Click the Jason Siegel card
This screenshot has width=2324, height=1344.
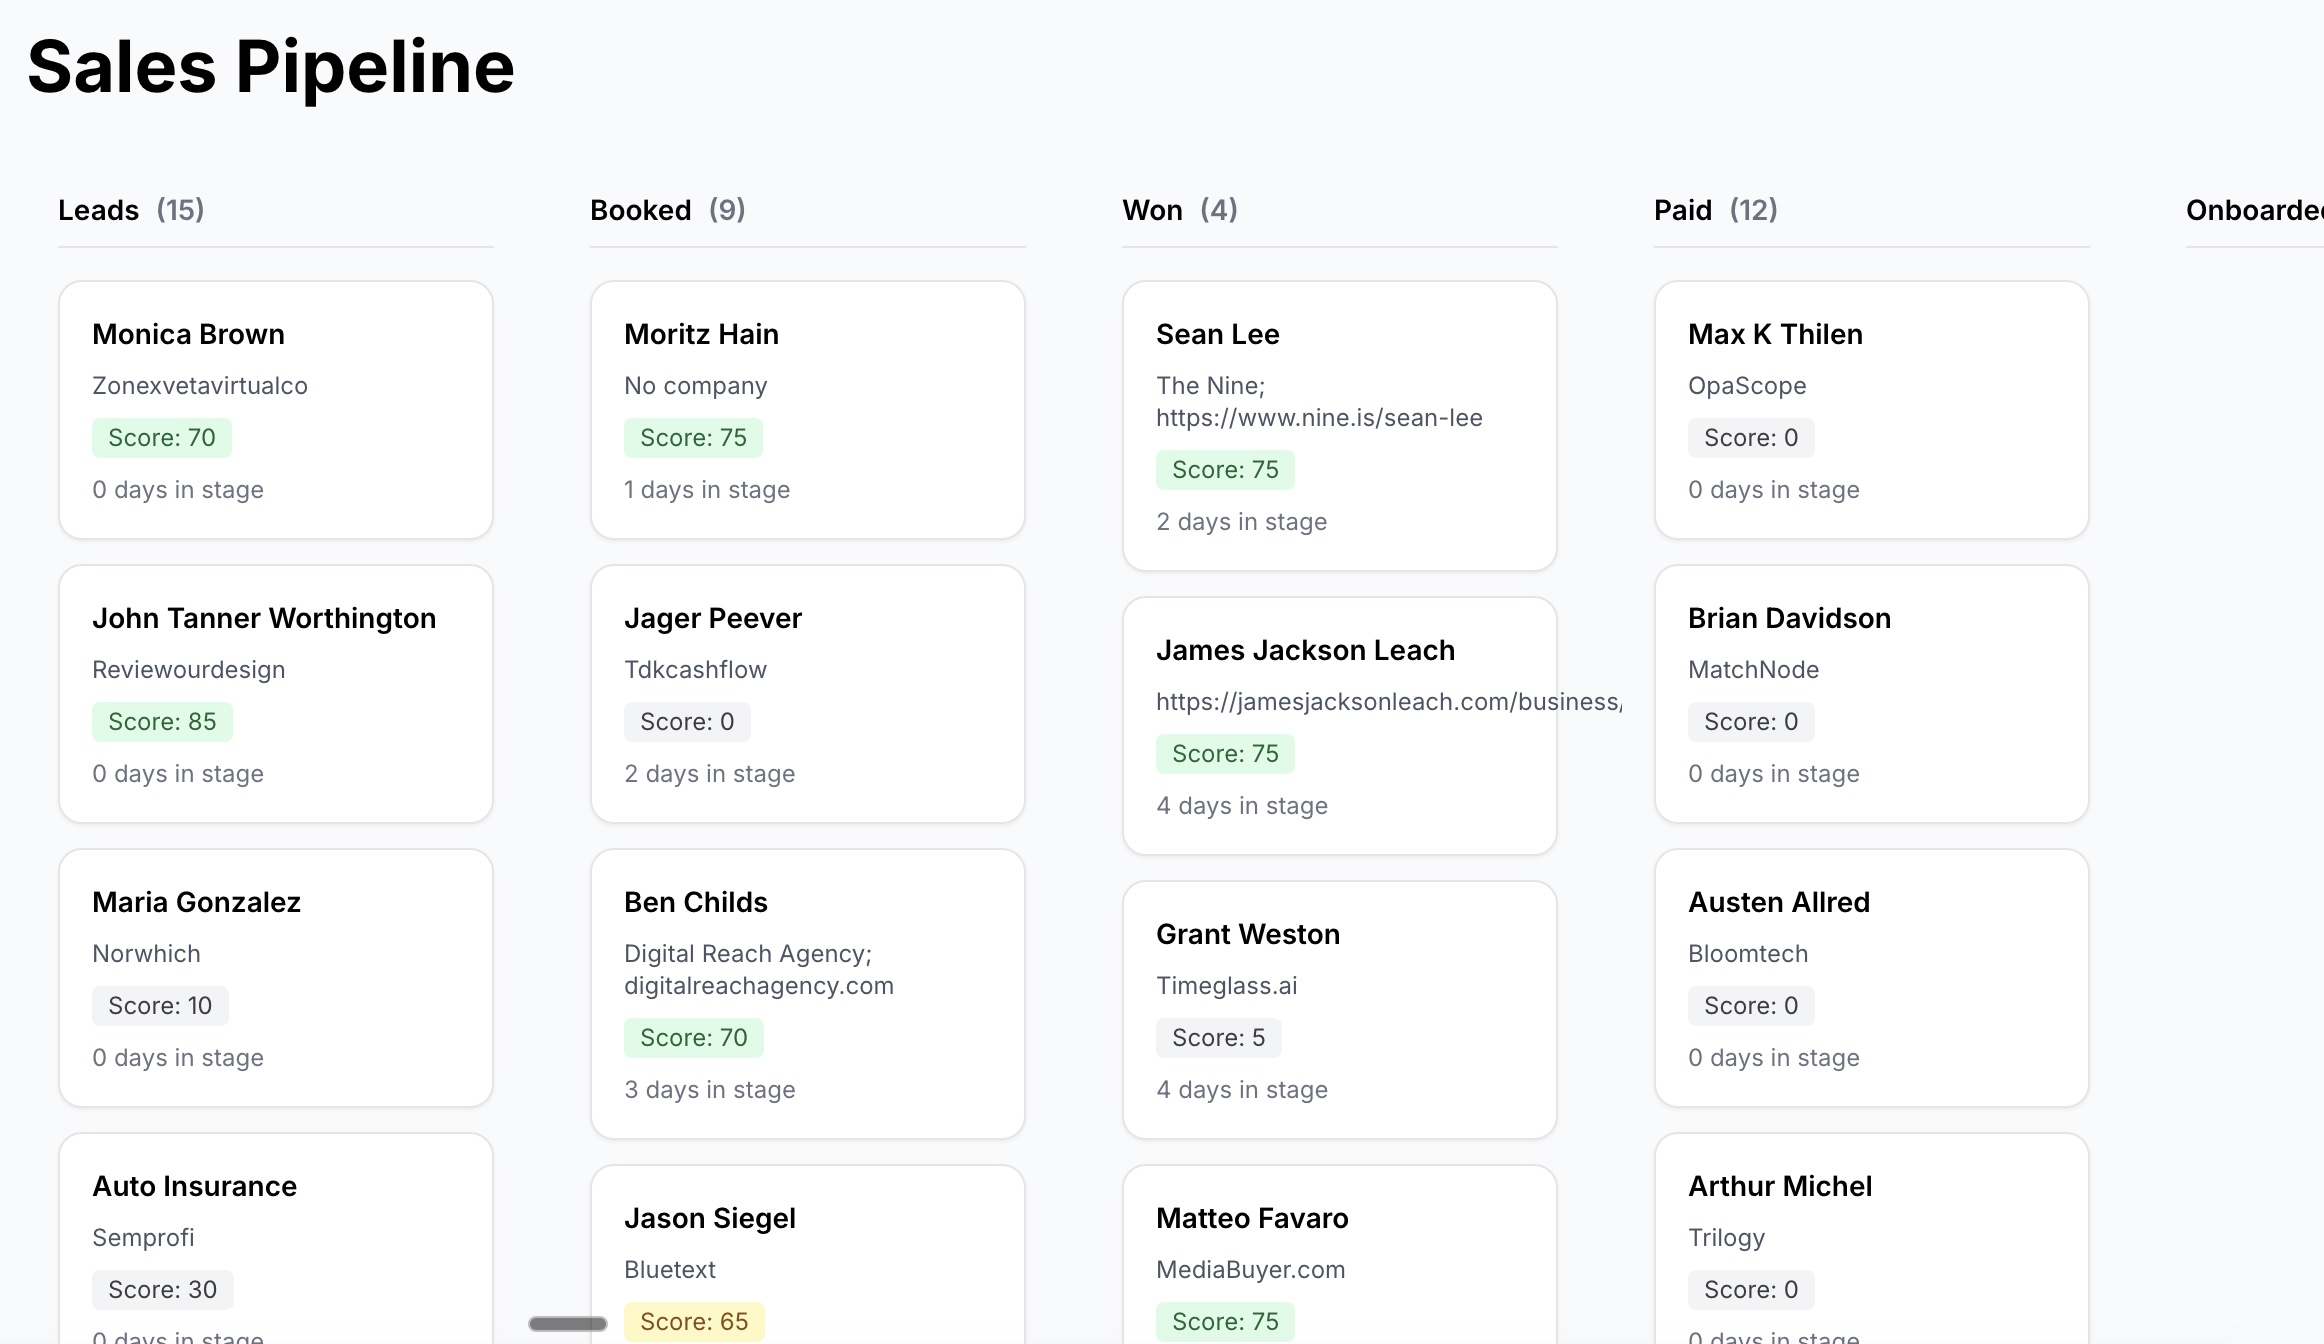807,1256
